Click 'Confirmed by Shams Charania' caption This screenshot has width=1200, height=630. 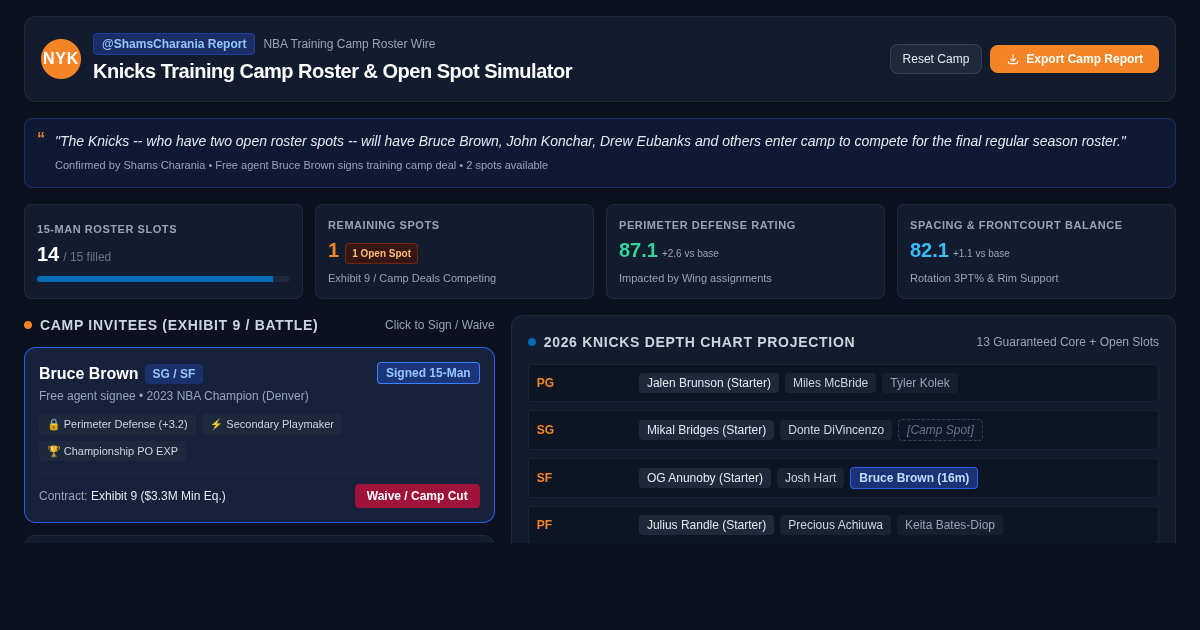pos(130,165)
